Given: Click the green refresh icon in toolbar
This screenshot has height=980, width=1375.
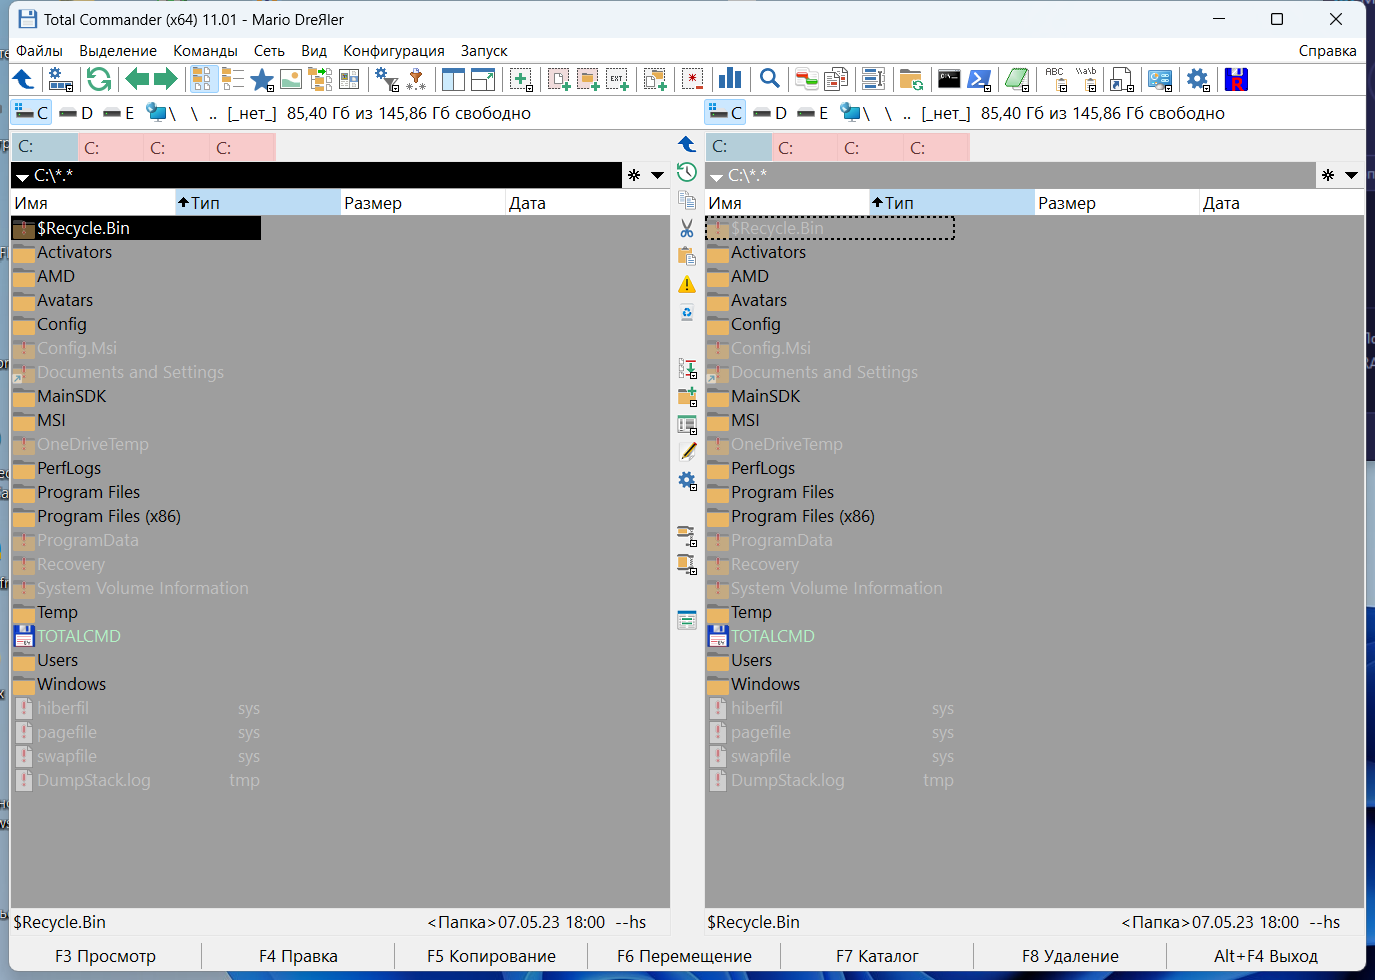Looking at the screenshot, I should point(99,79).
